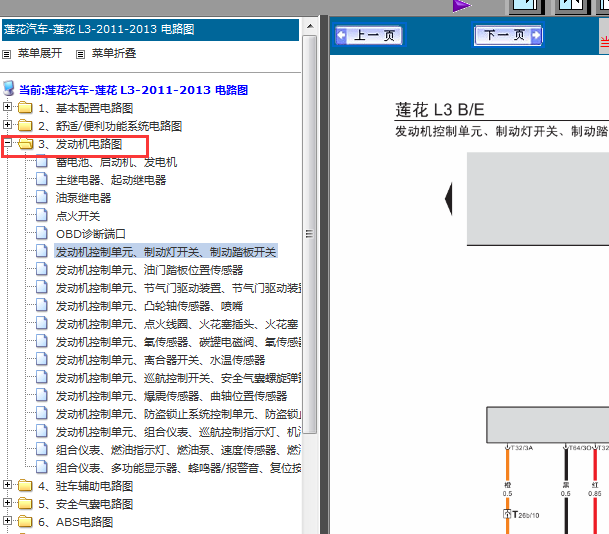Open page 发动机控制单元、节气门驱动装置
The image size is (609, 534).
[178, 288]
